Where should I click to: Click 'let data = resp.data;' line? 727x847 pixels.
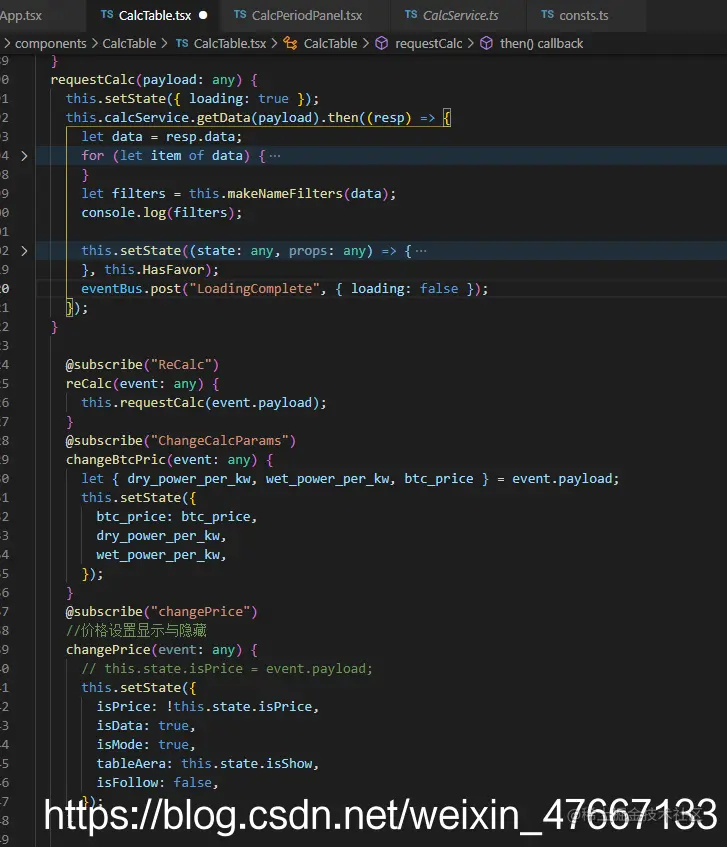tap(161, 137)
